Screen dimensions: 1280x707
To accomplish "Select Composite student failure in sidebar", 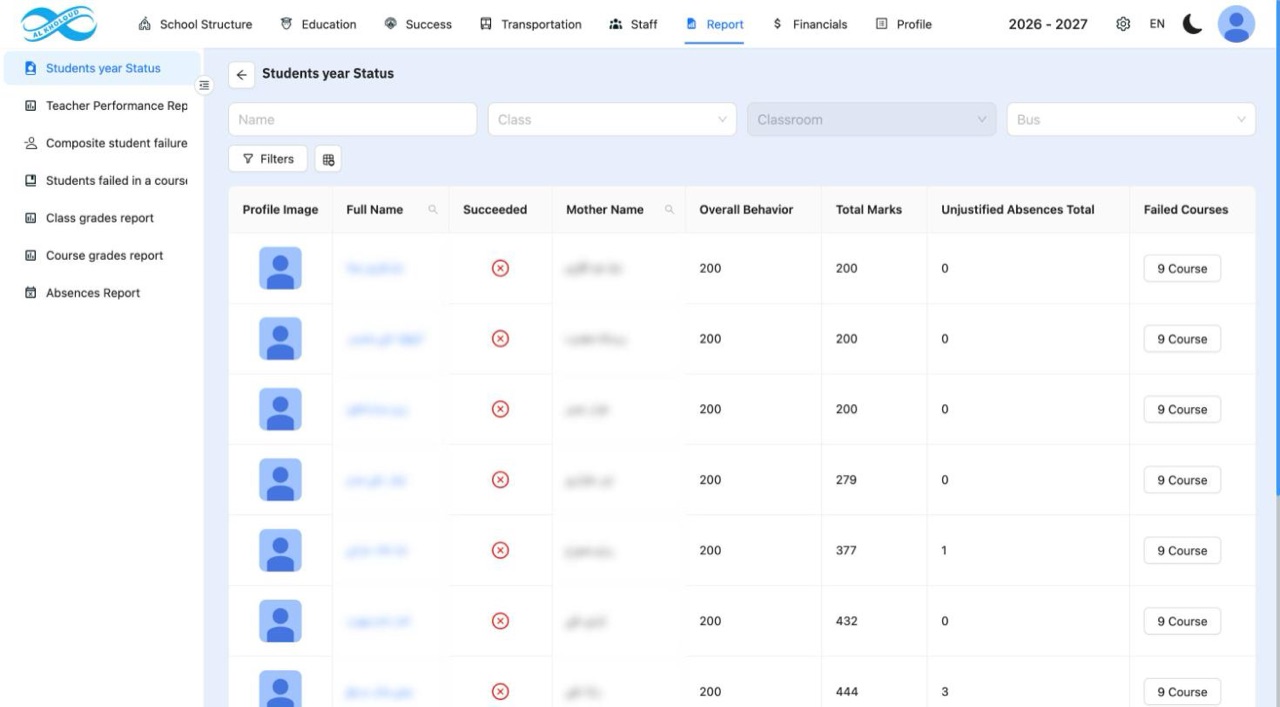I will (104, 143).
